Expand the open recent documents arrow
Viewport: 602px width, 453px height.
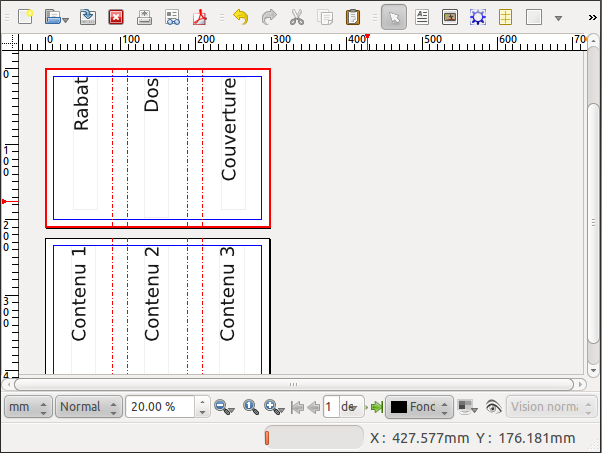66,20
